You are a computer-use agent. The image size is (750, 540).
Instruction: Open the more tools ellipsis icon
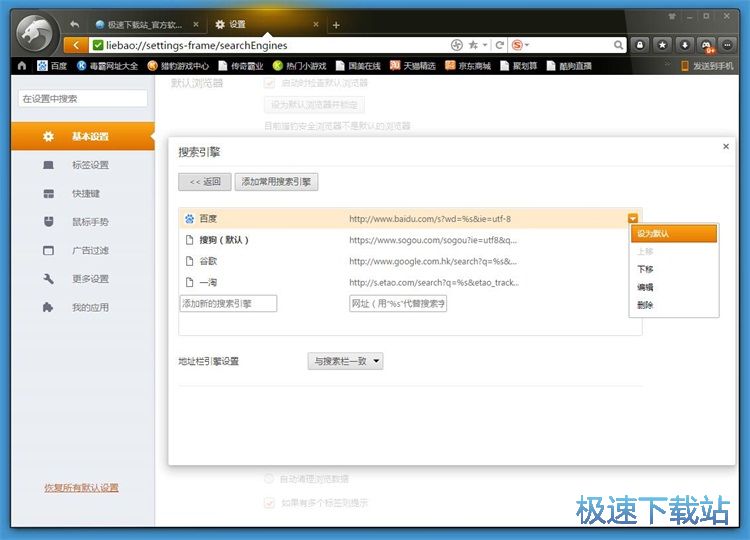click(728, 45)
